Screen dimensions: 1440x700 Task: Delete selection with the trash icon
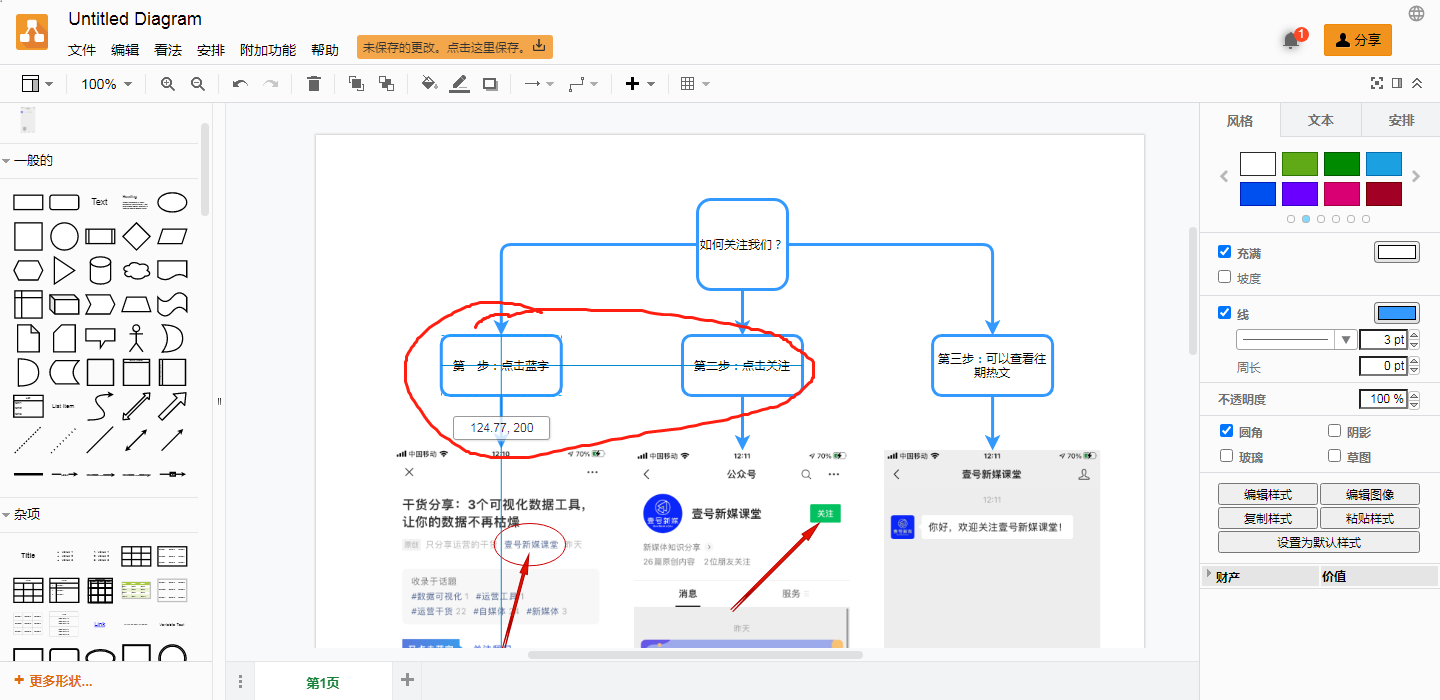[314, 84]
